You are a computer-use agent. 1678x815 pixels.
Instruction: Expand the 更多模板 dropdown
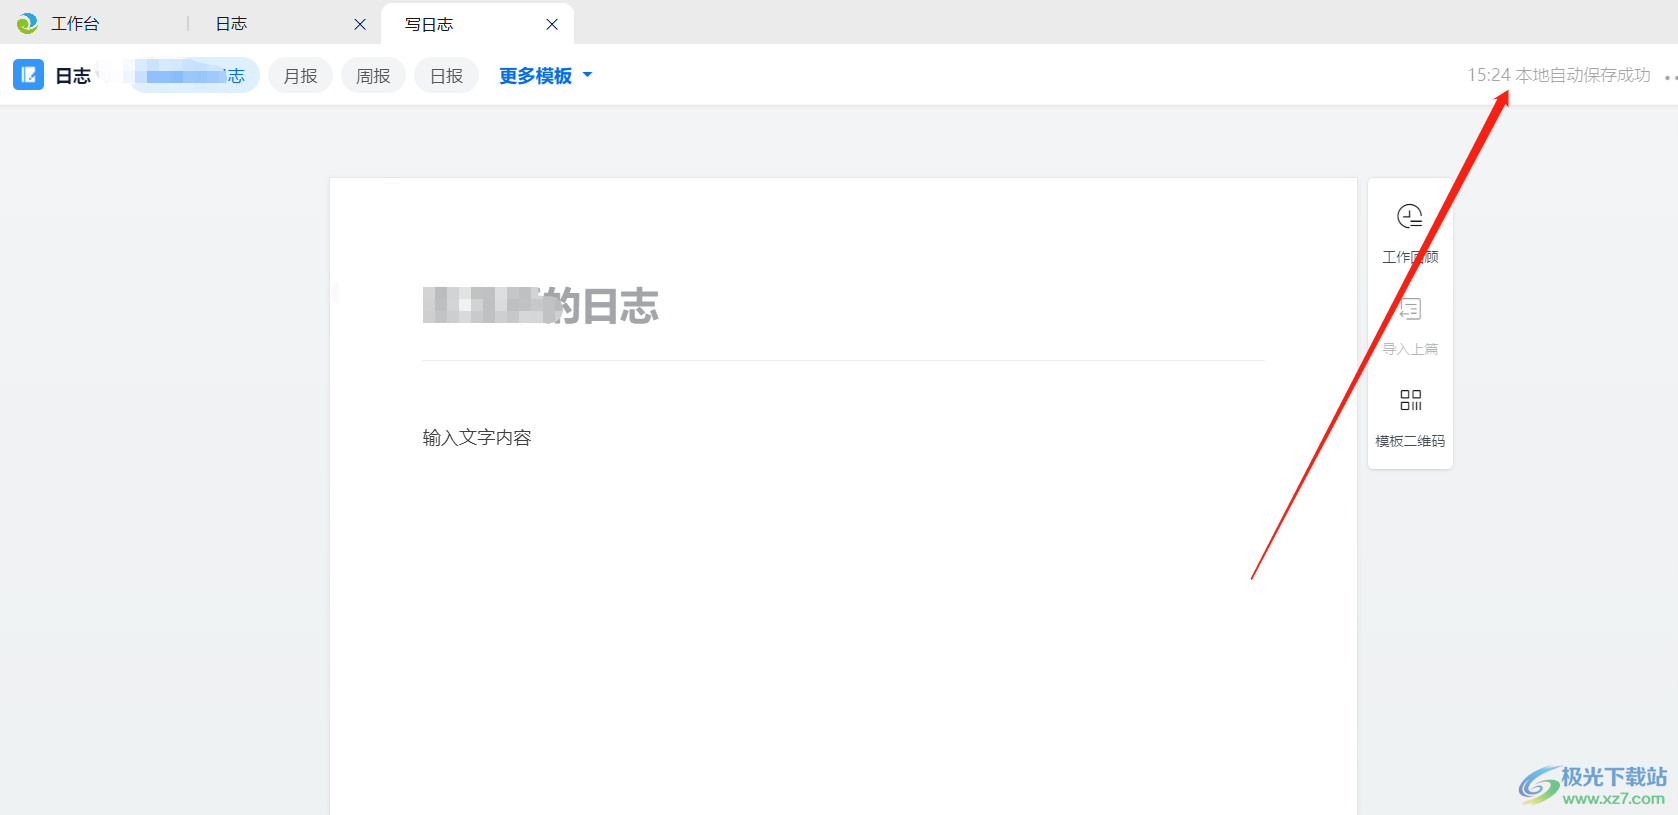click(545, 76)
